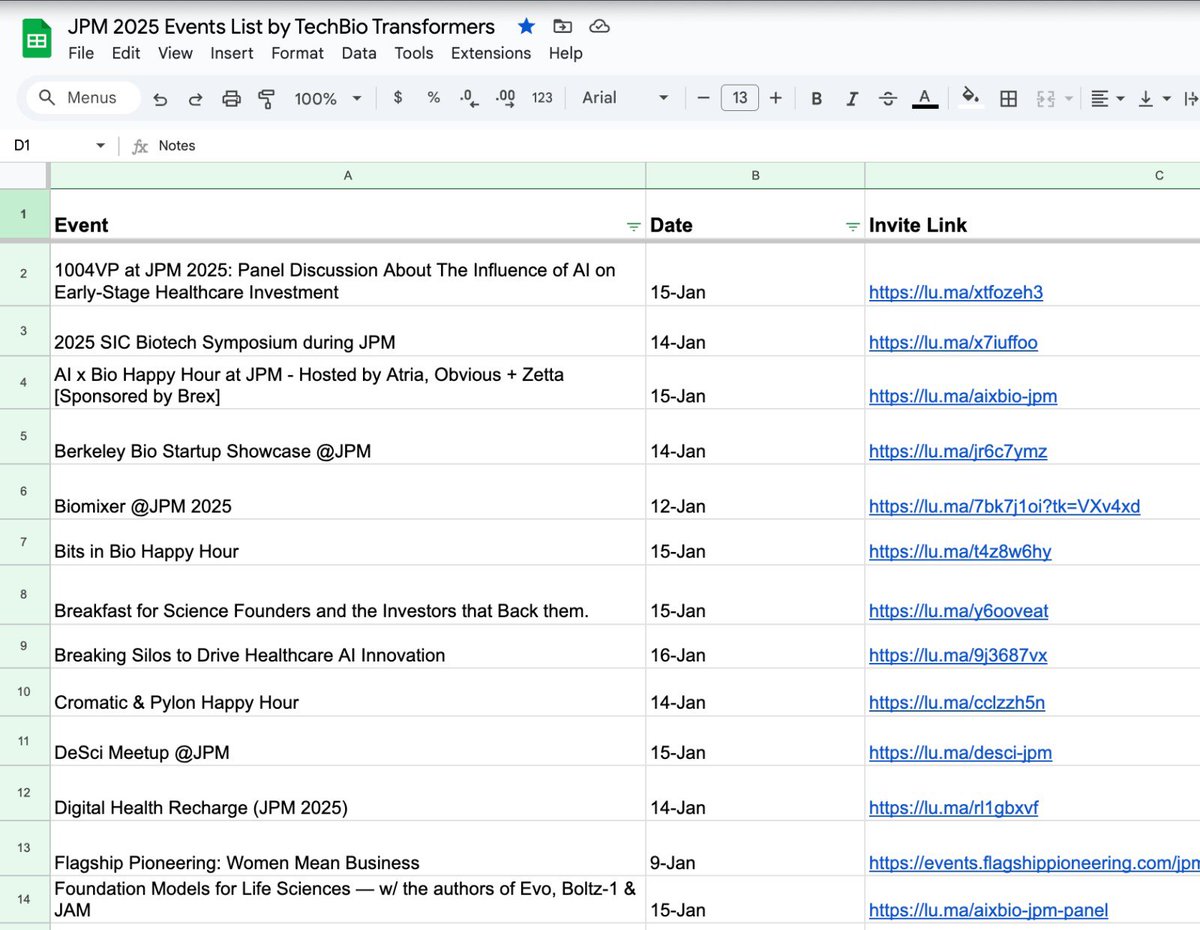Open the 100% zoom dropdown
The image size is (1200, 930).
point(326,98)
